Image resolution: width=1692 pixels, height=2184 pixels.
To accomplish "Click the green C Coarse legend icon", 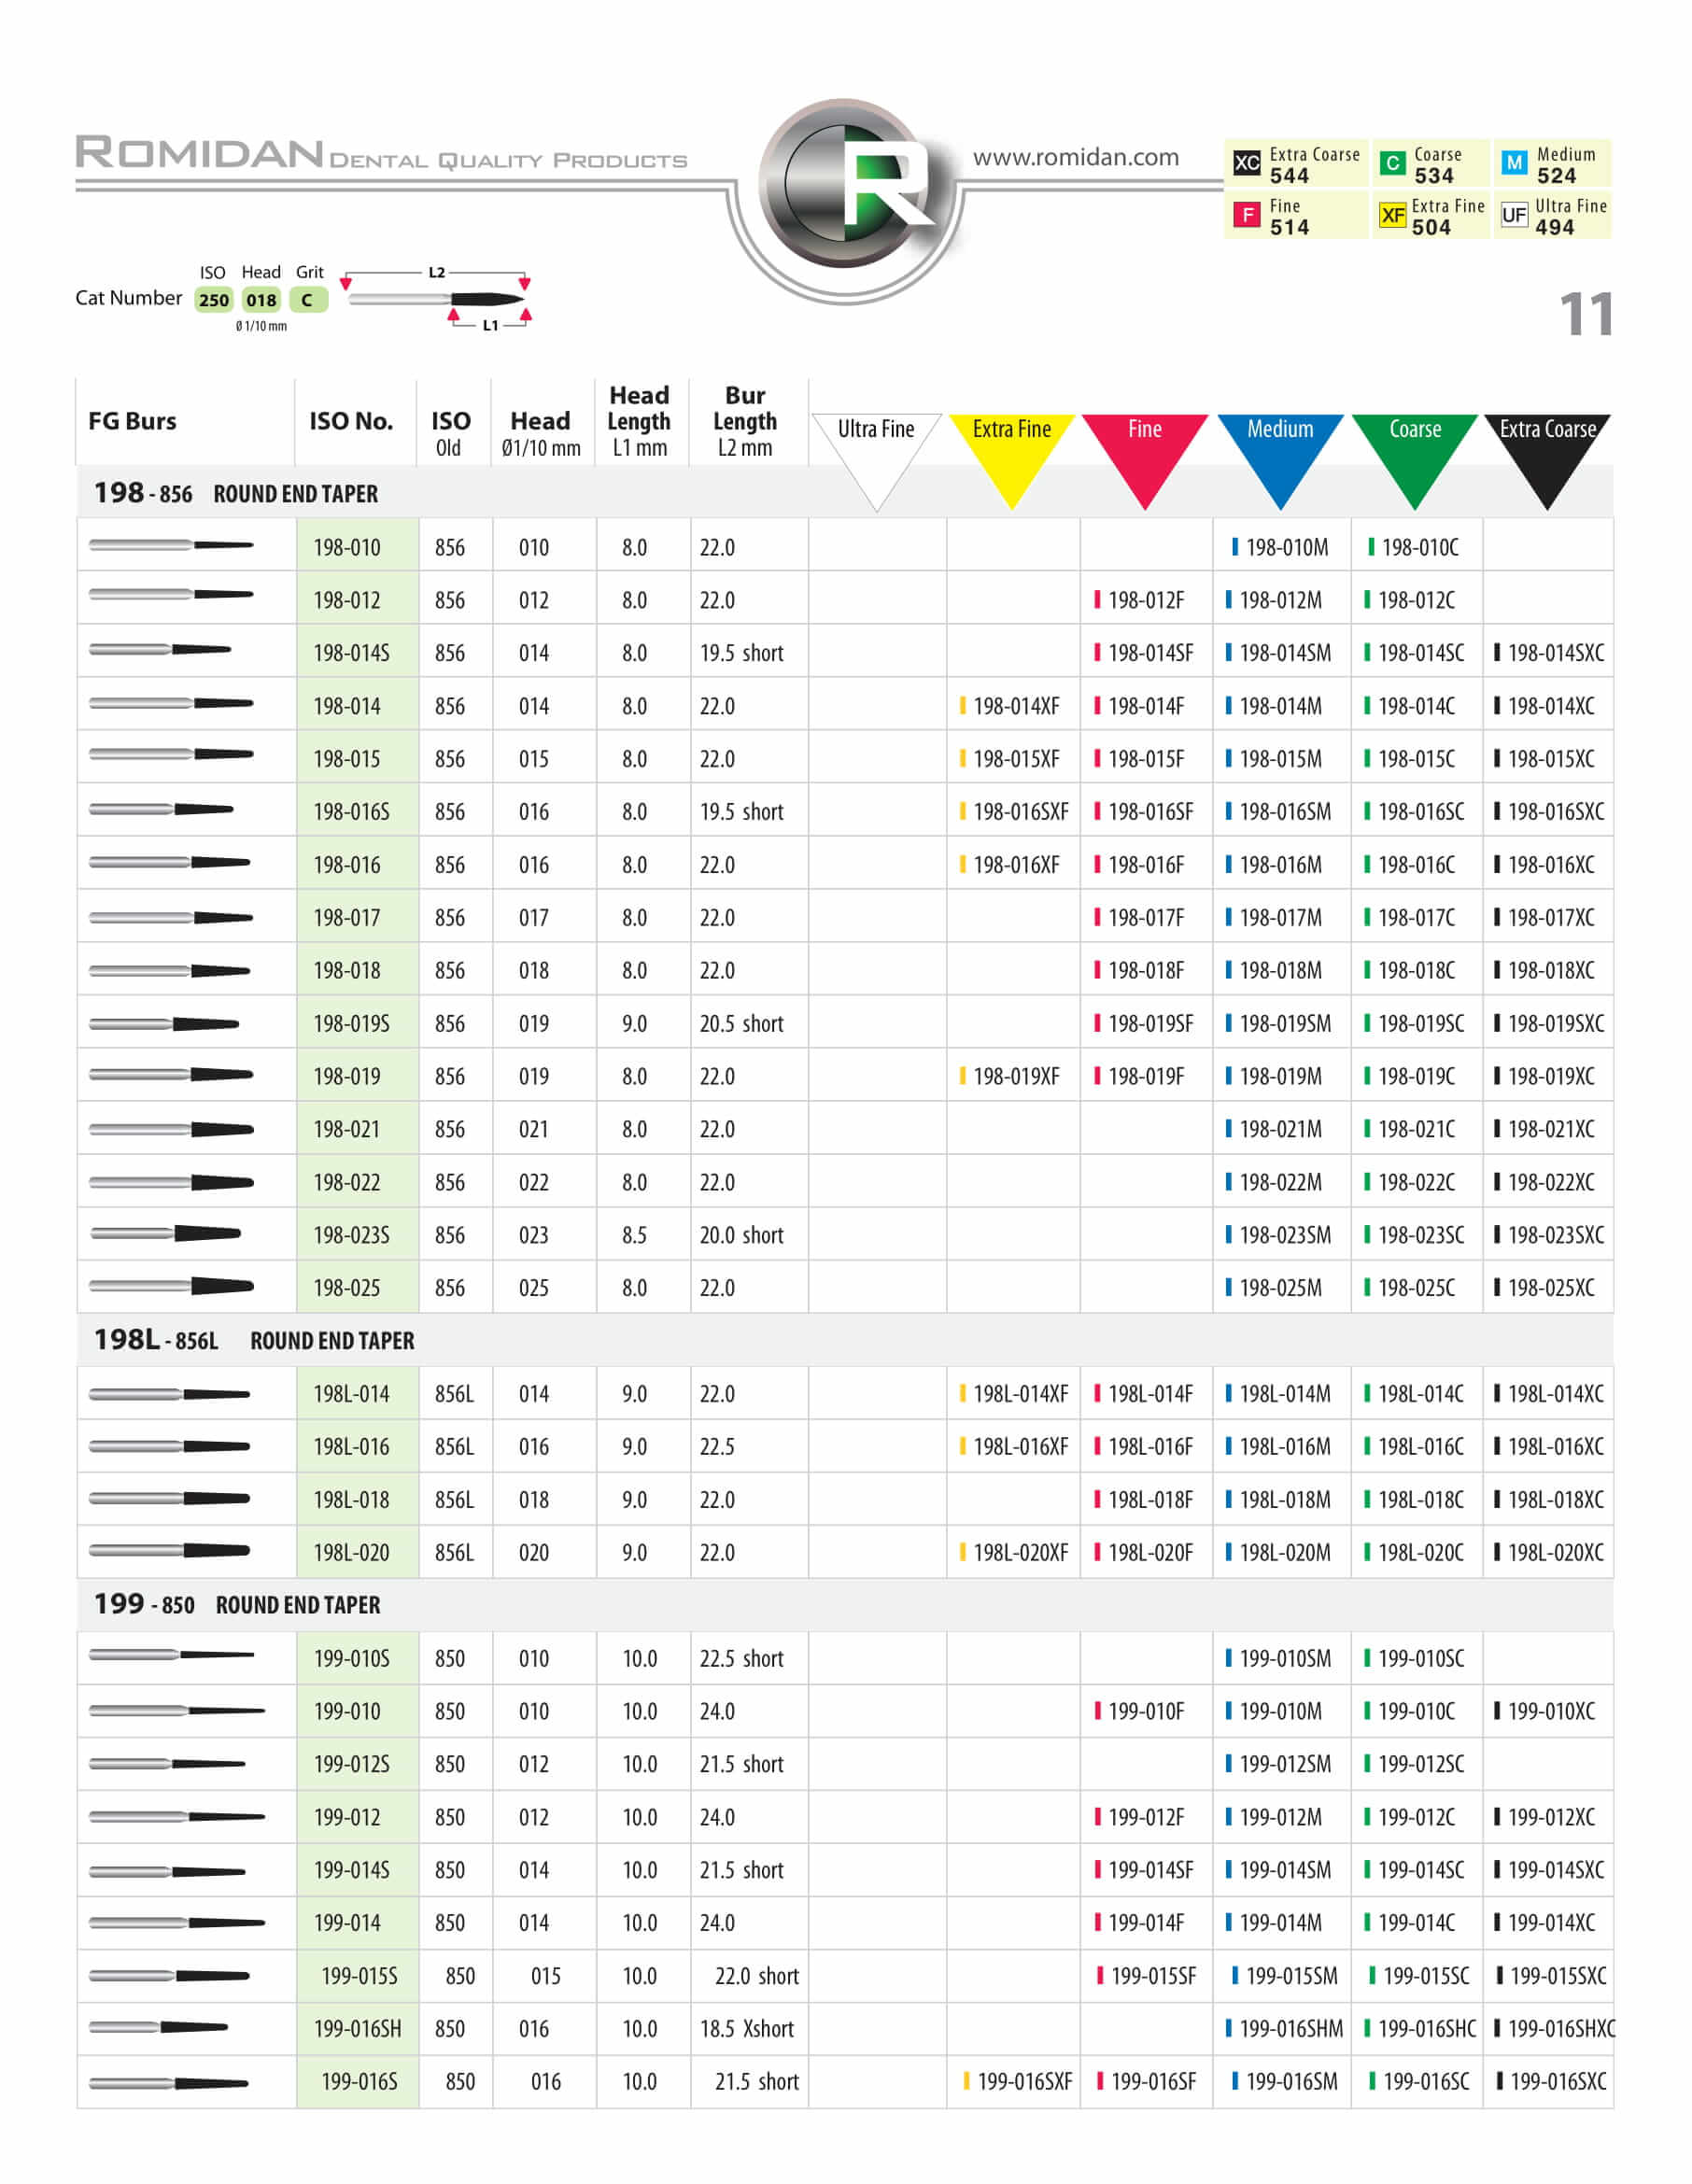I will [1392, 163].
